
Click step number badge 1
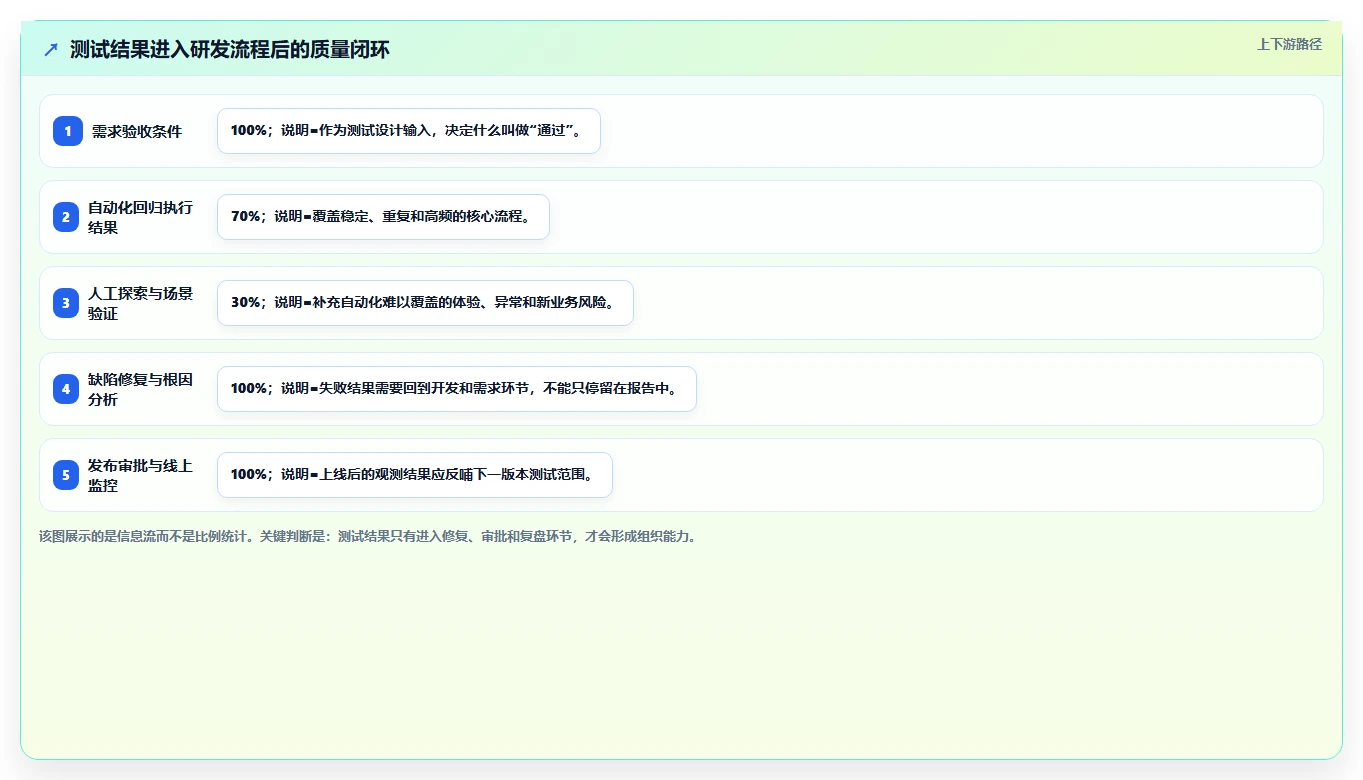[68, 131]
